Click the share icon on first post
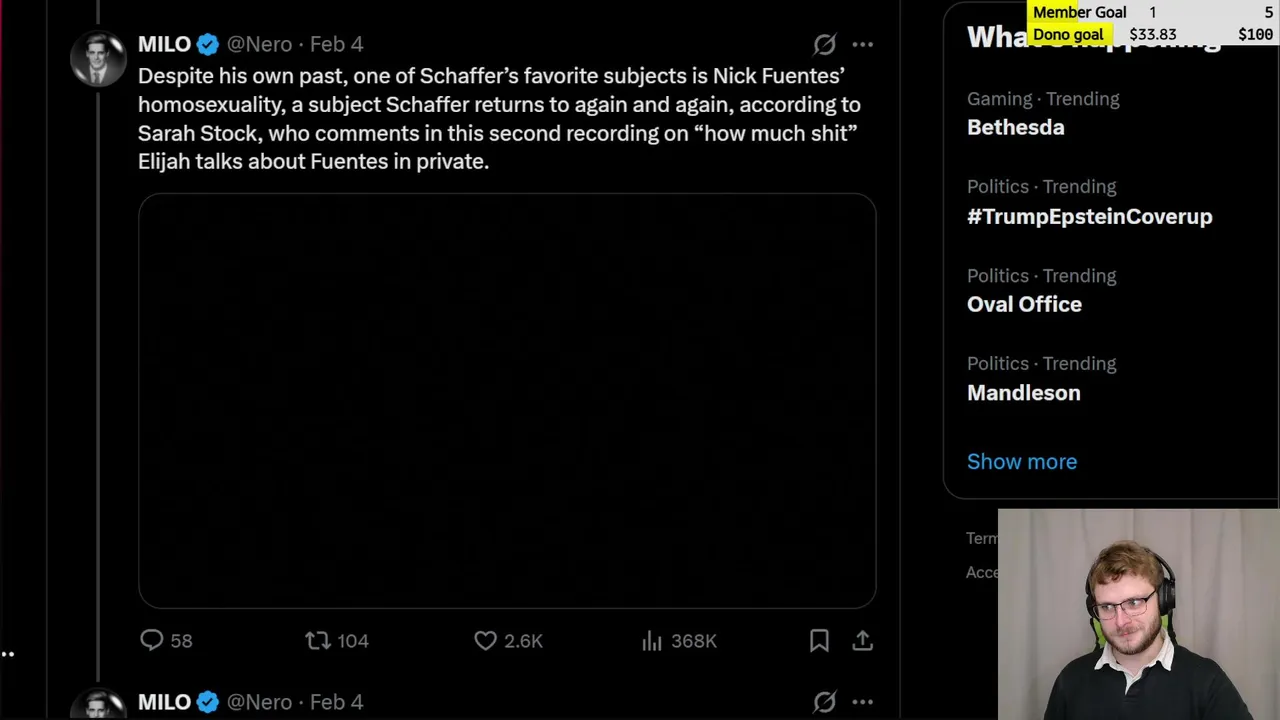This screenshot has width=1280, height=720. pos(862,641)
